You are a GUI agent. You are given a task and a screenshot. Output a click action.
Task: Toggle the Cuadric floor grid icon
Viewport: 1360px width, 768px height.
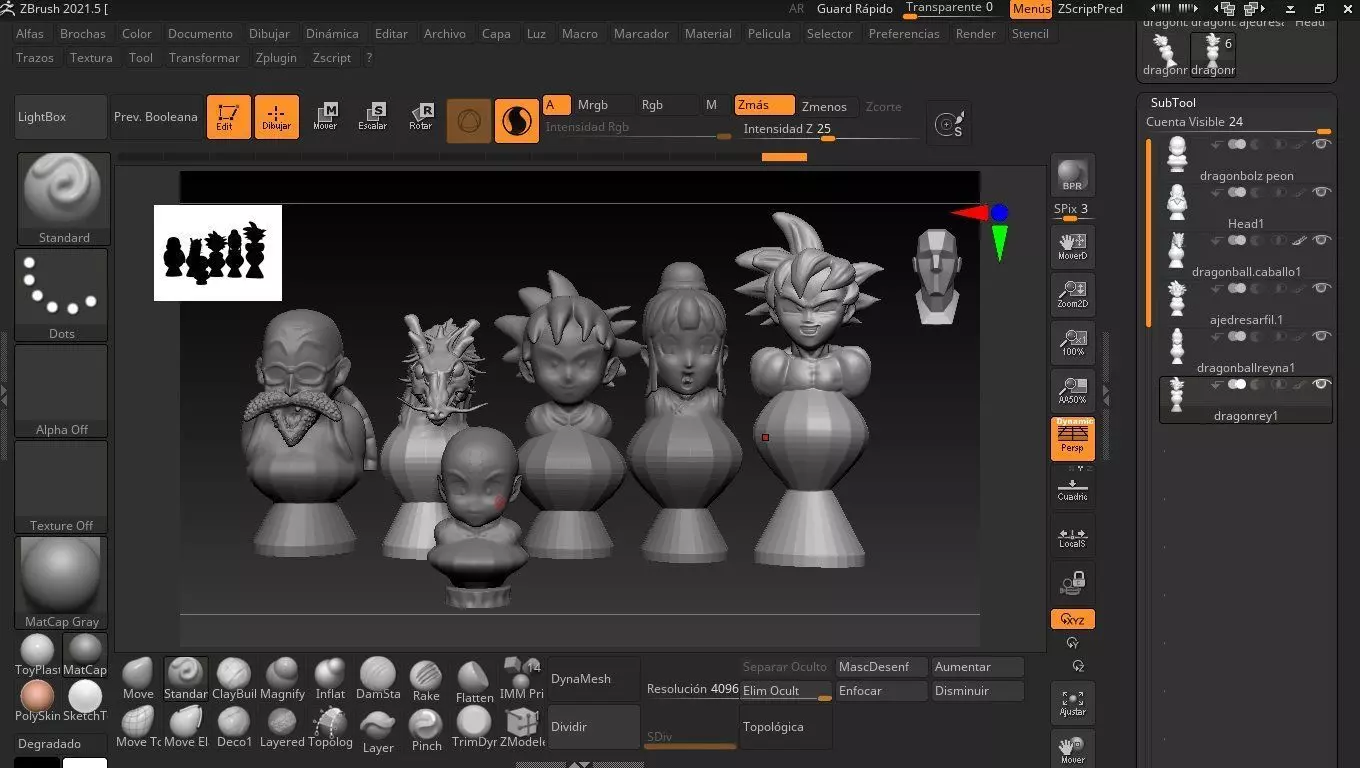point(1073,487)
